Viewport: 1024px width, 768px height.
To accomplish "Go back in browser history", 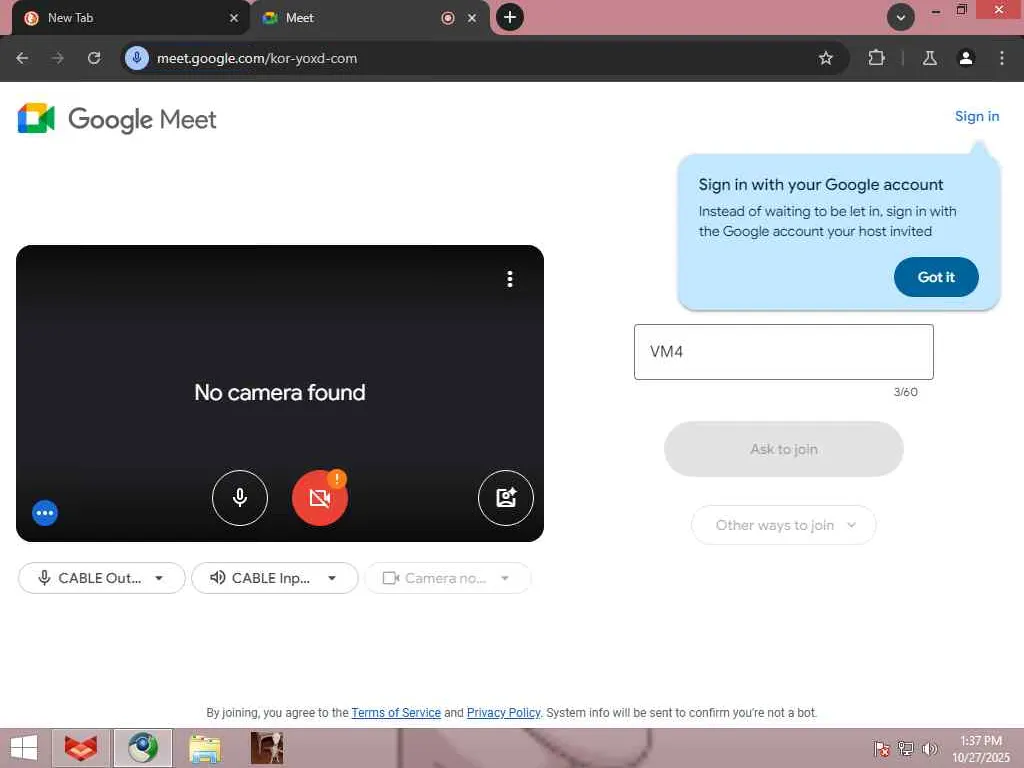I will 22,58.
